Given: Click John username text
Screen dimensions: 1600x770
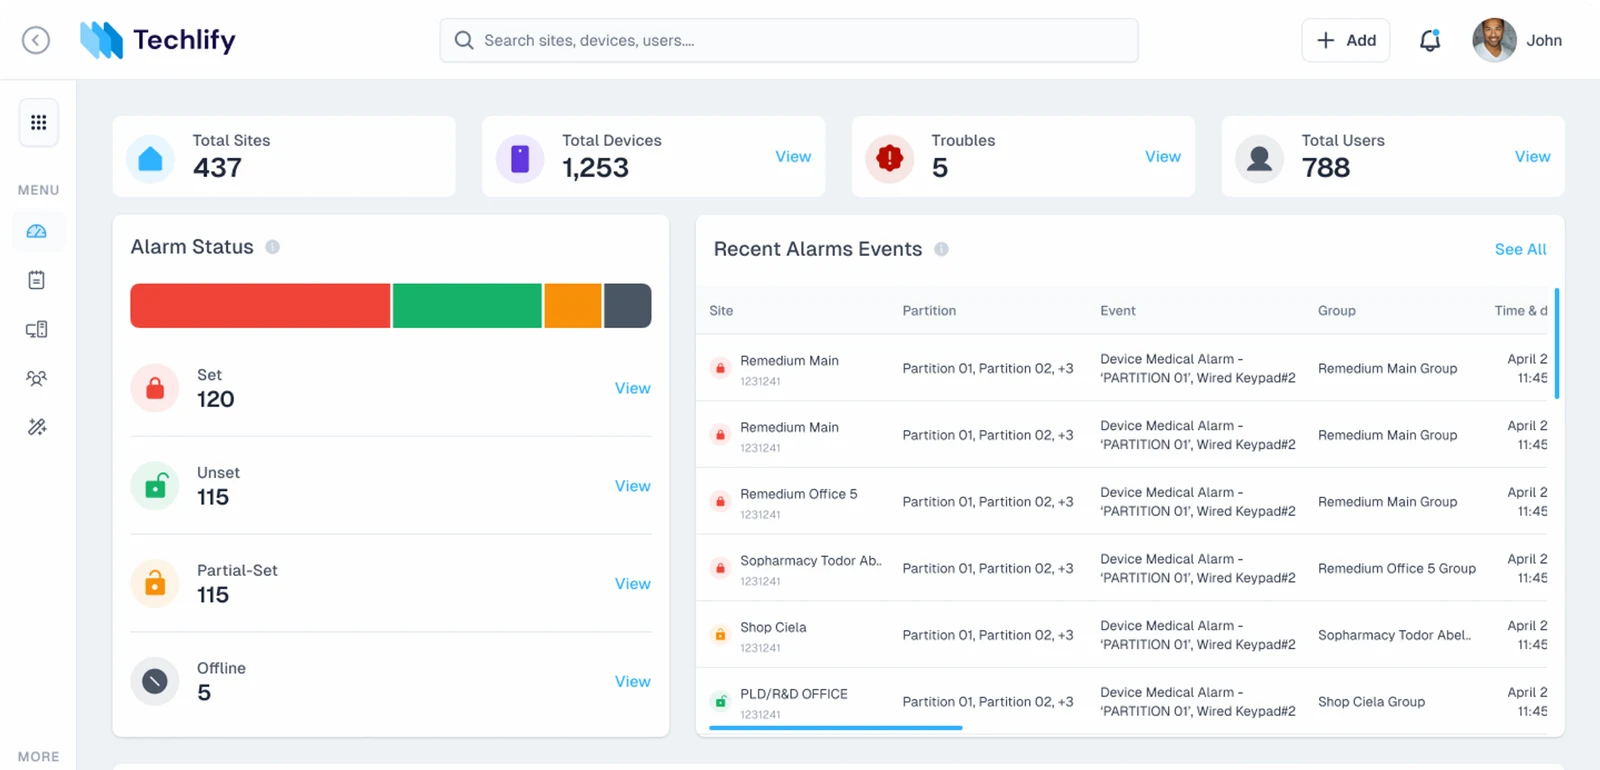Looking at the screenshot, I should pos(1544,40).
